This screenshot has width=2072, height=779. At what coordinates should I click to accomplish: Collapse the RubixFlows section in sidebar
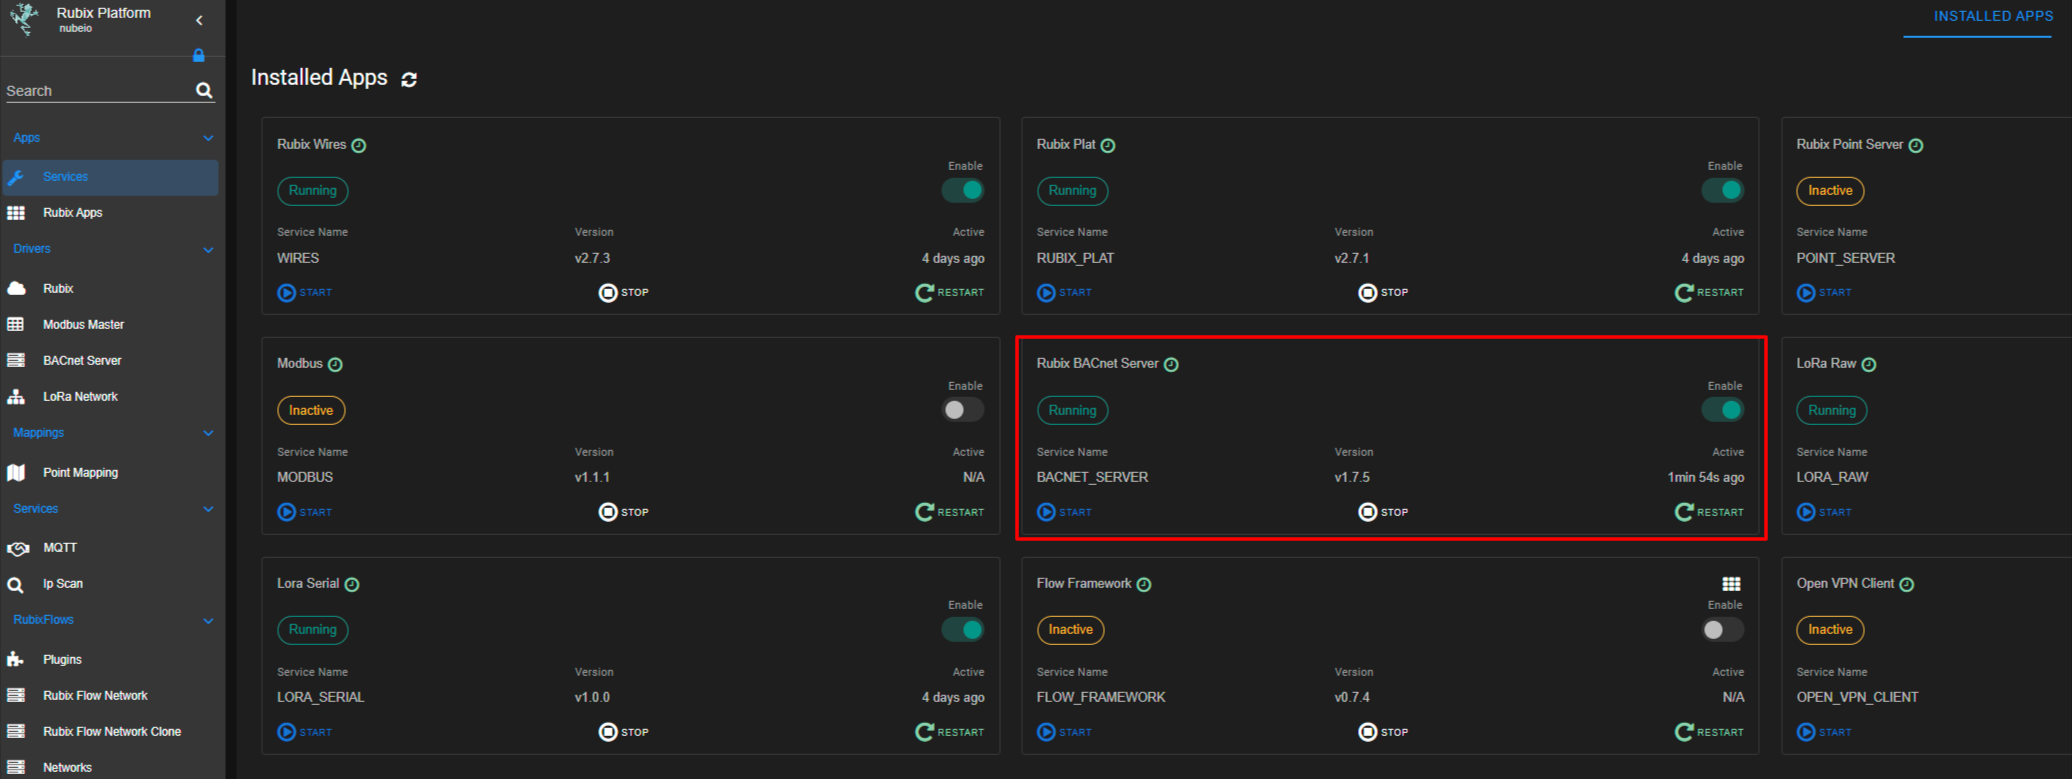tap(208, 620)
